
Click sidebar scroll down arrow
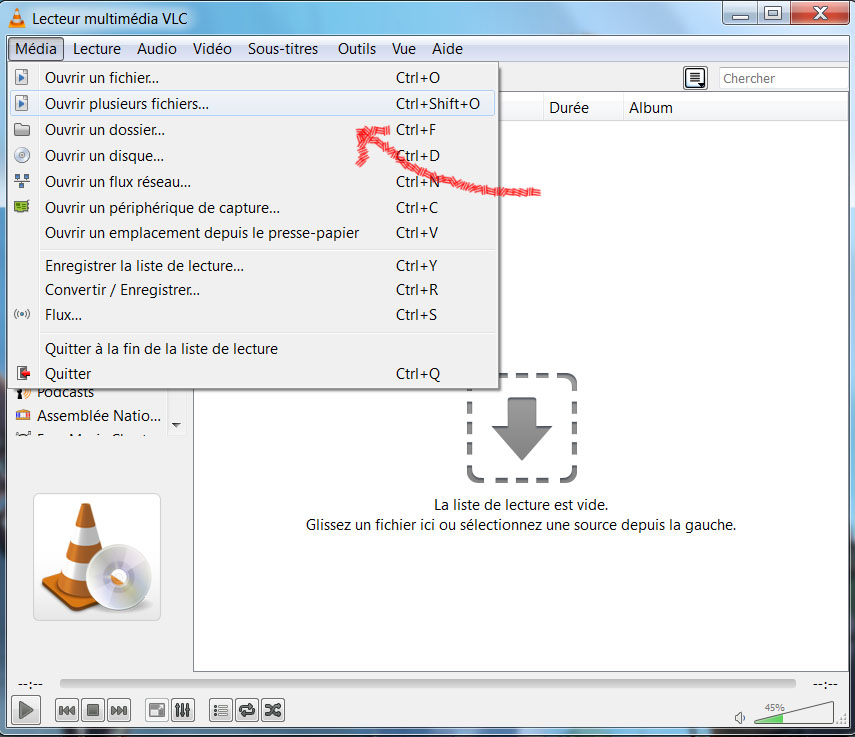click(176, 425)
